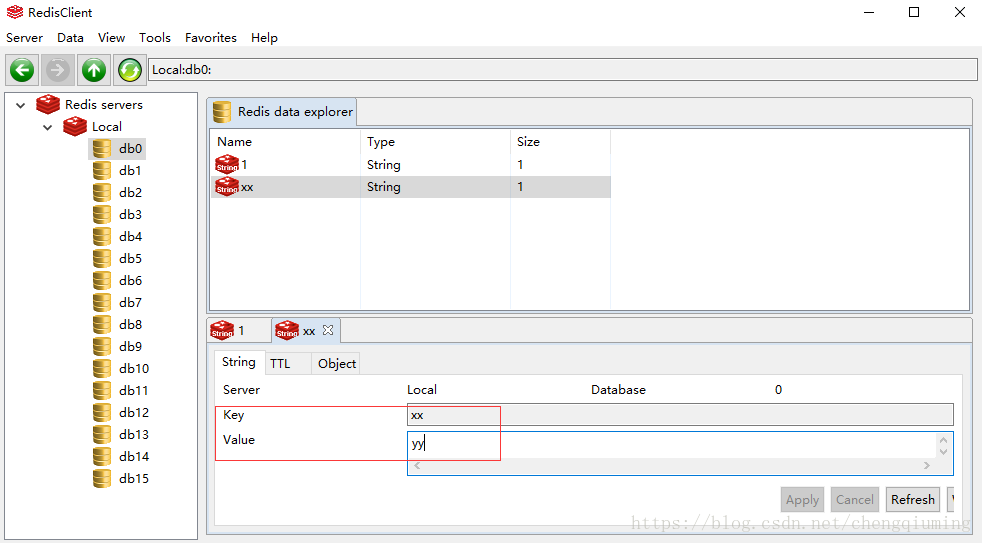The image size is (982, 543).
Task: Click the String icon for key xx row
Action: (x=227, y=187)
